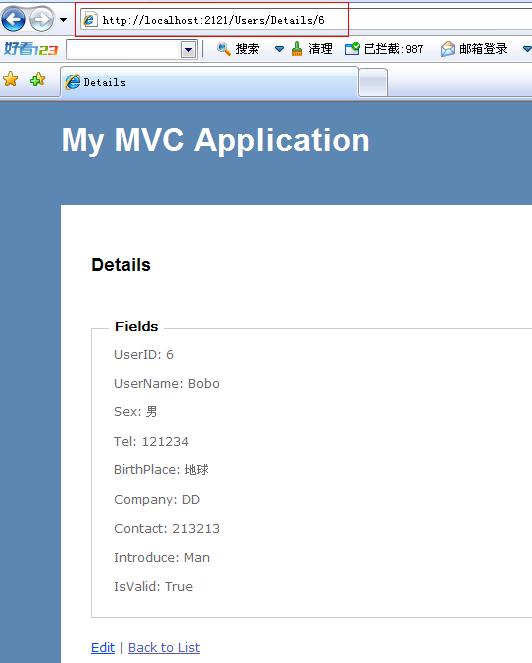Open the recent pages history dropdown arrow

coord(63,19)
